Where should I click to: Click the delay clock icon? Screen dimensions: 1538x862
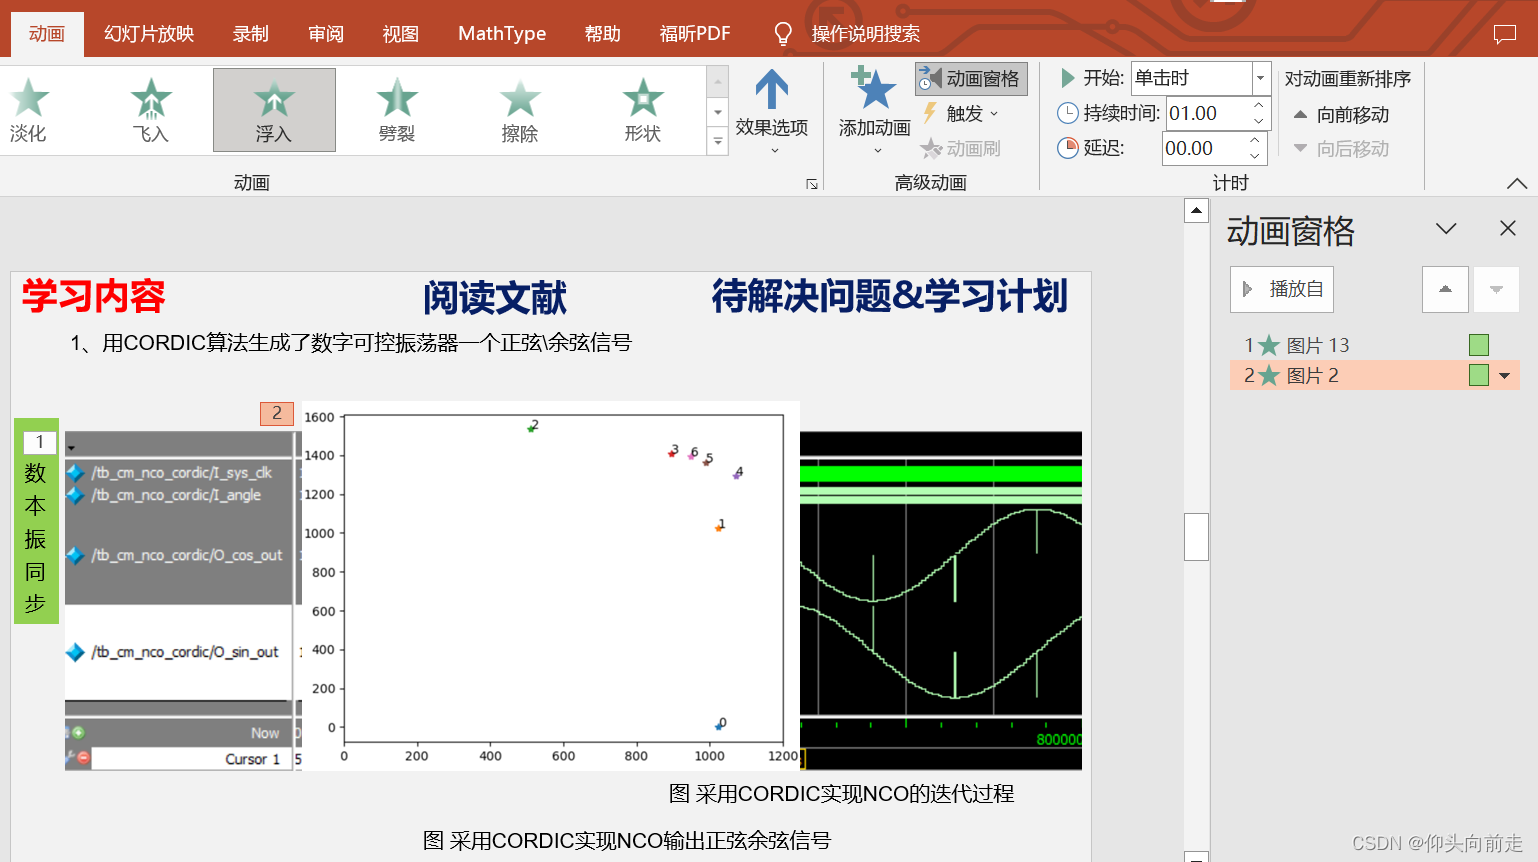(x=1068, y=148)
